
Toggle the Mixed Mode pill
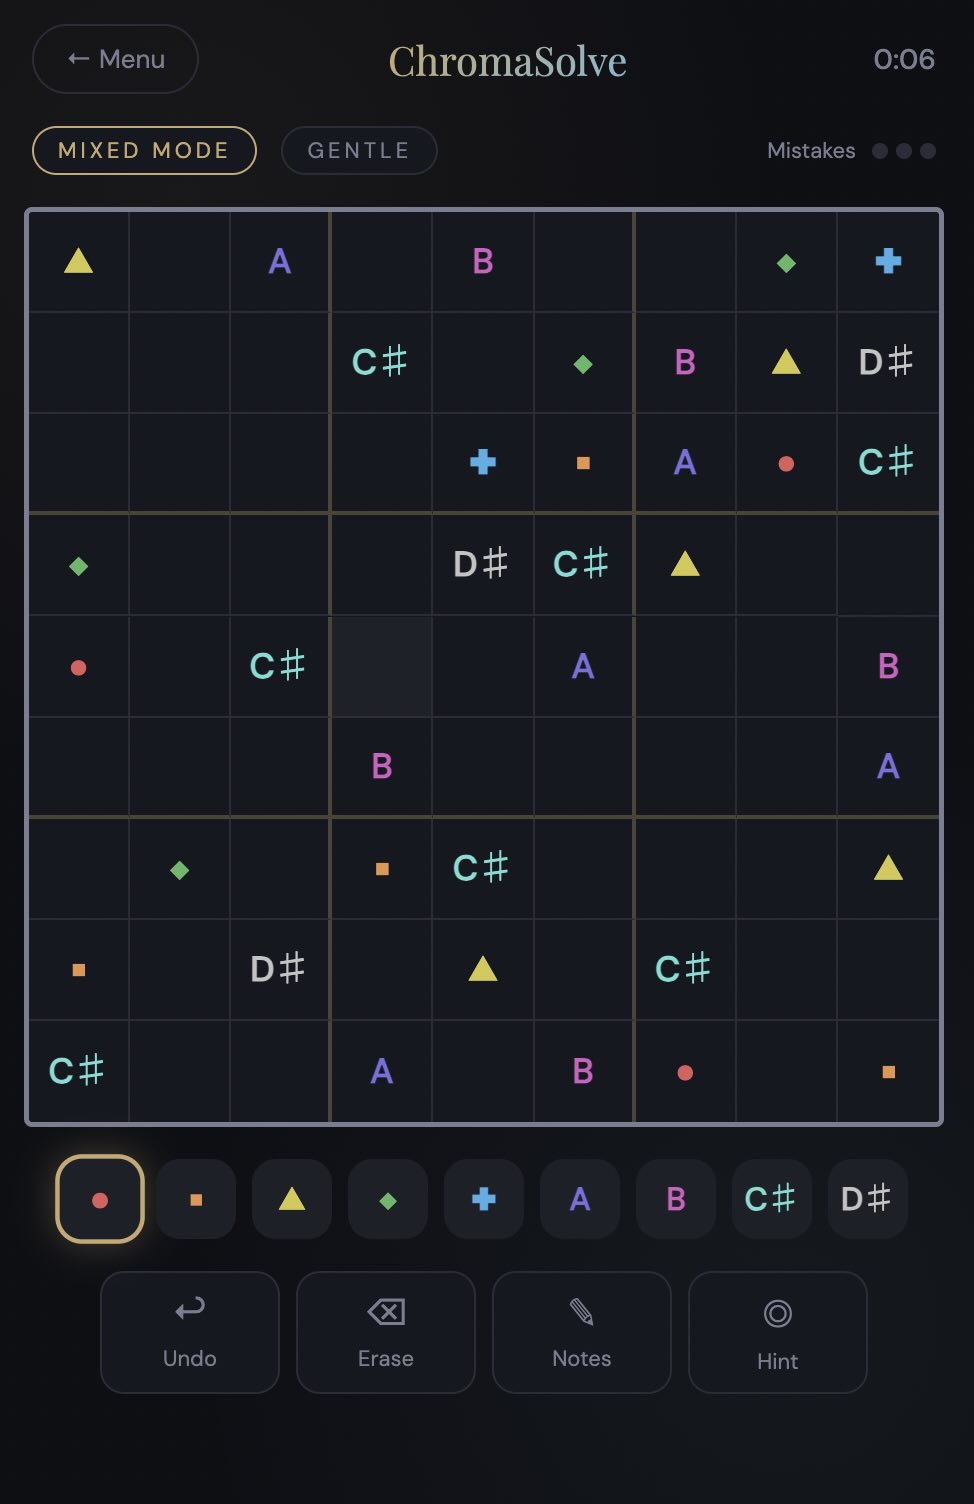click(144, 150)
